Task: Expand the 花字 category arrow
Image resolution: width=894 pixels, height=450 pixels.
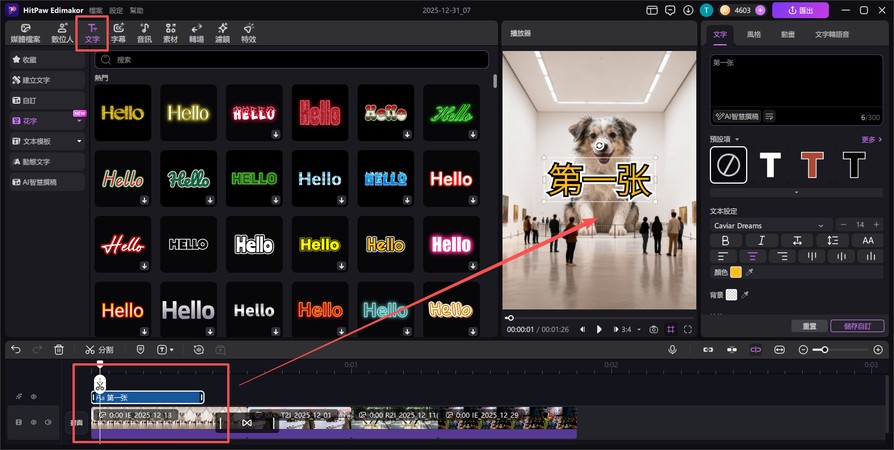Action: [x=79, y=121]
